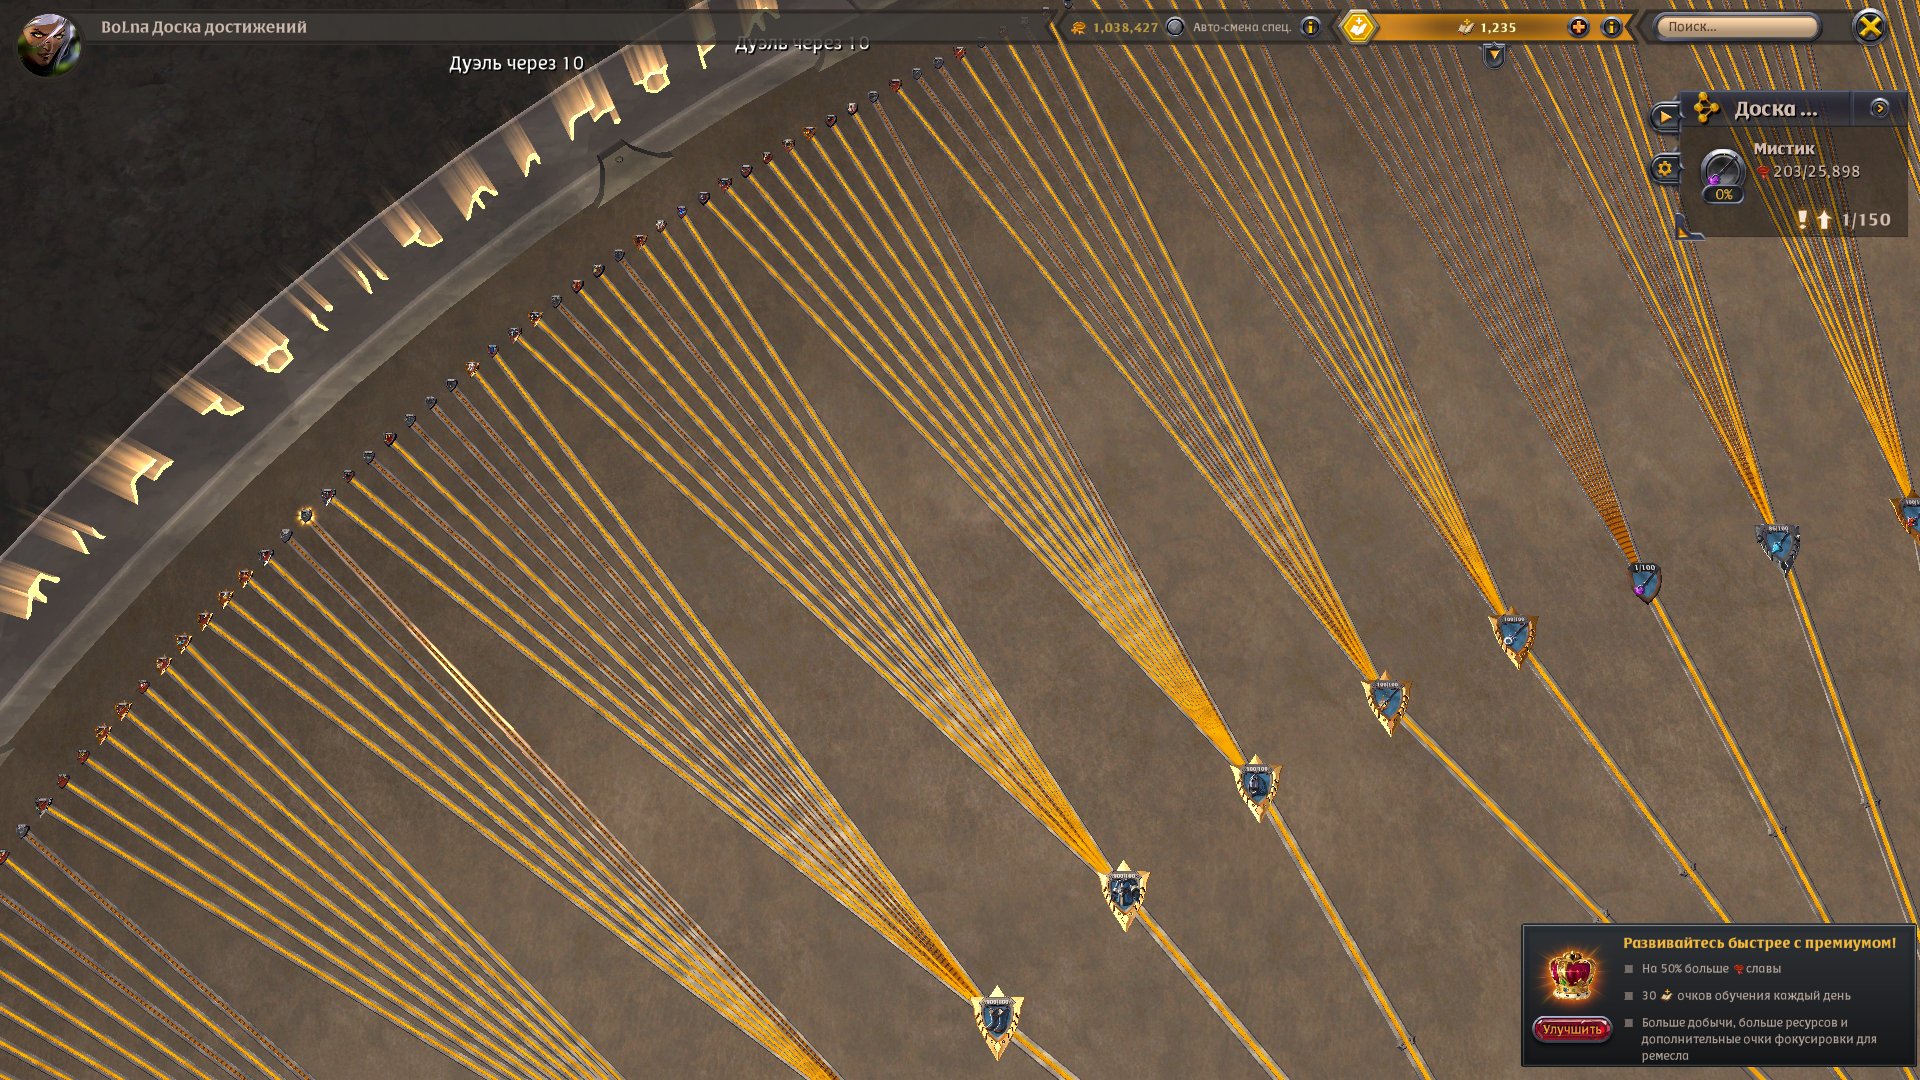Click the node-graph icon in Доска header
The image size is (1920, 1080).
(1706, 109)
